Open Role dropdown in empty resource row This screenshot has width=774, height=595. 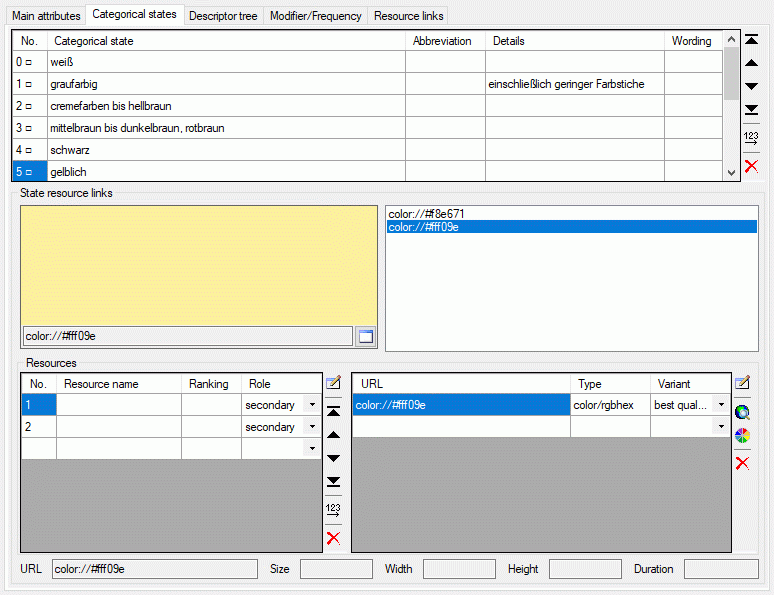coord(312,448)
